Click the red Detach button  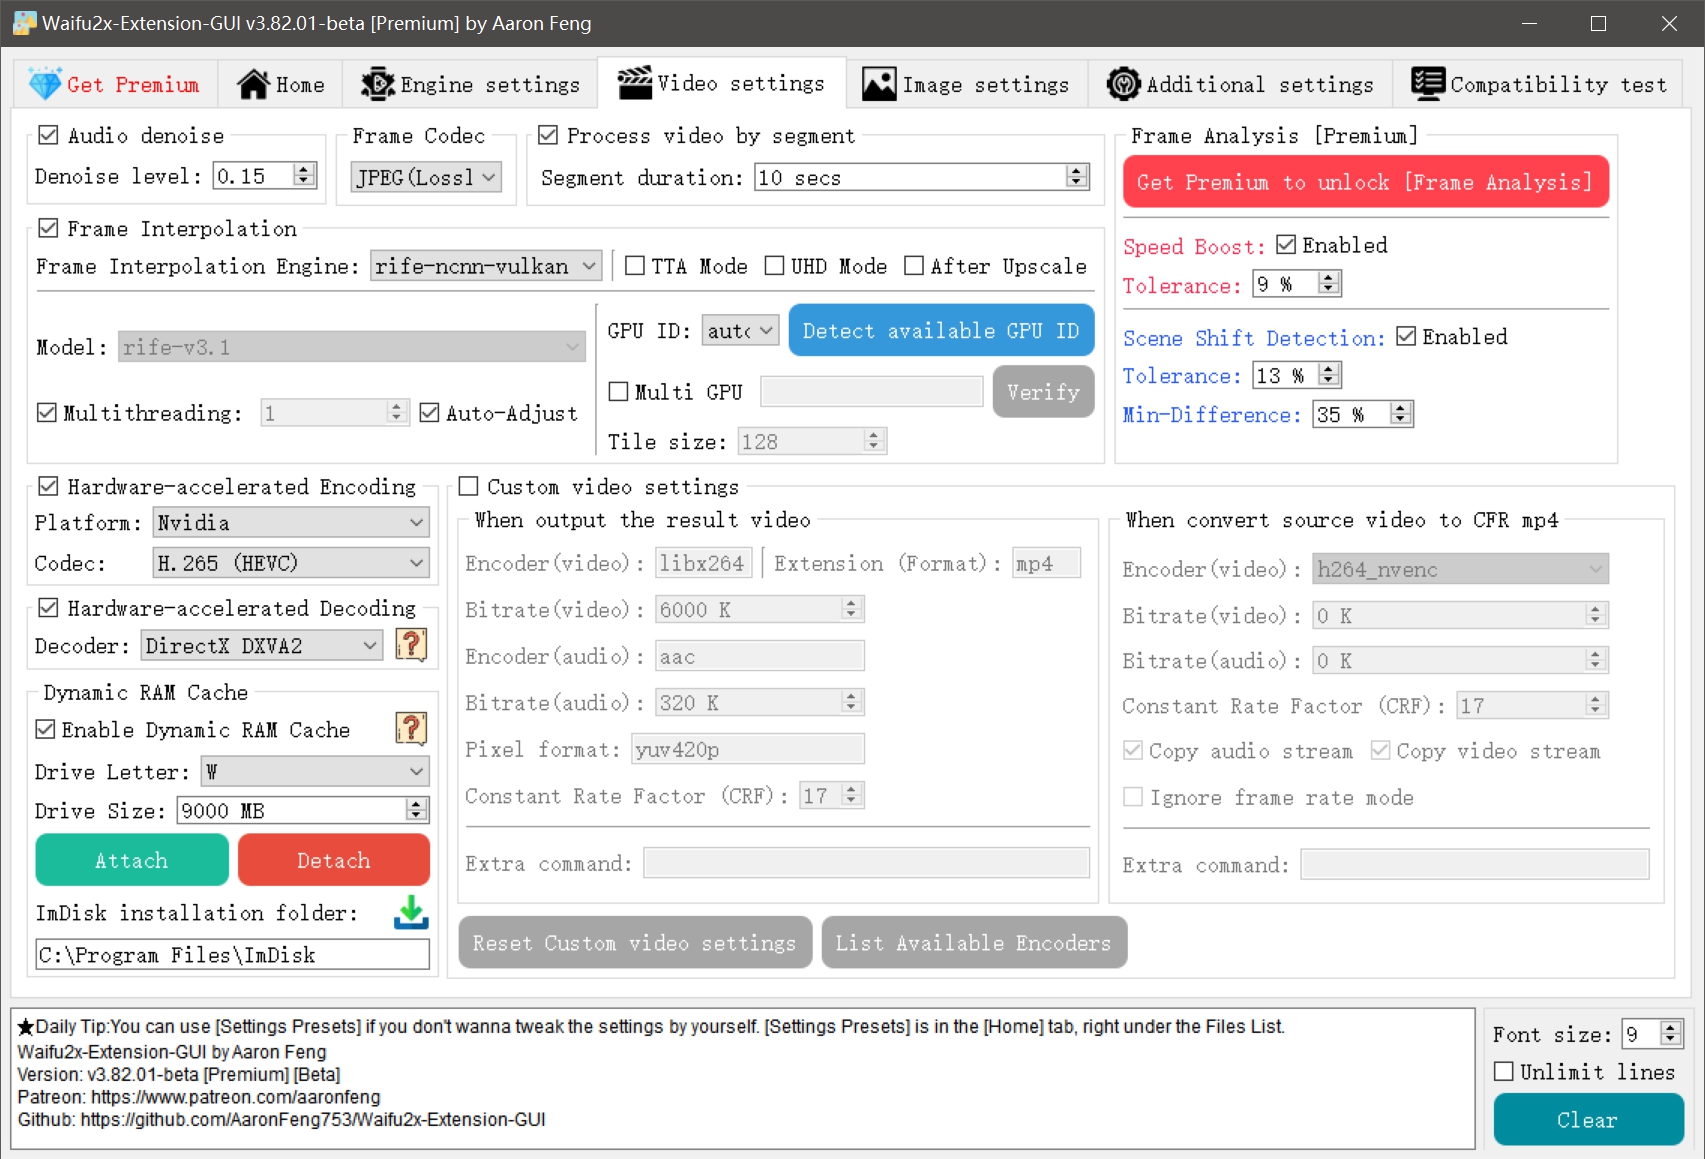pyautogui.click(x=334, y=860)
